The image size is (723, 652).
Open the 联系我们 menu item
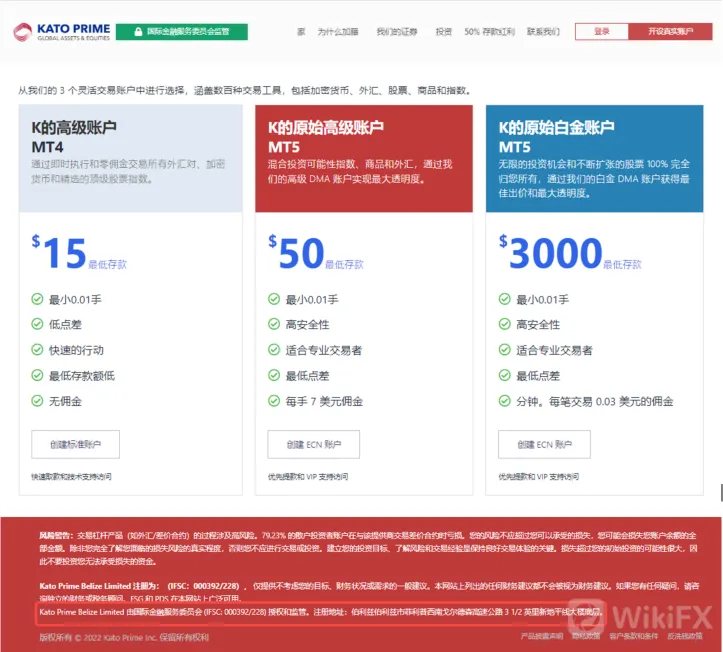pyautogui.click(x=543, y=32)
